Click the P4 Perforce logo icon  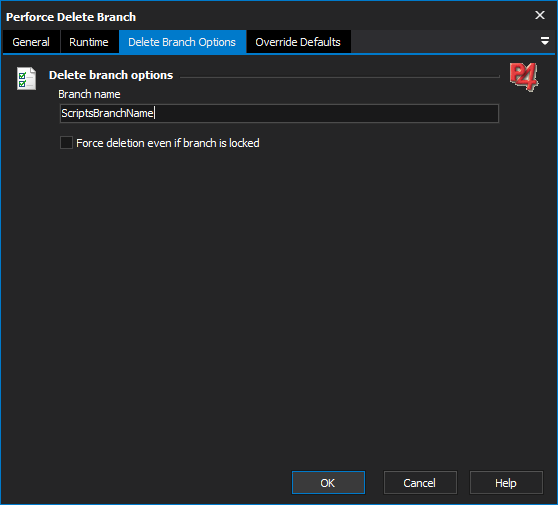click(x=523, y=77)
